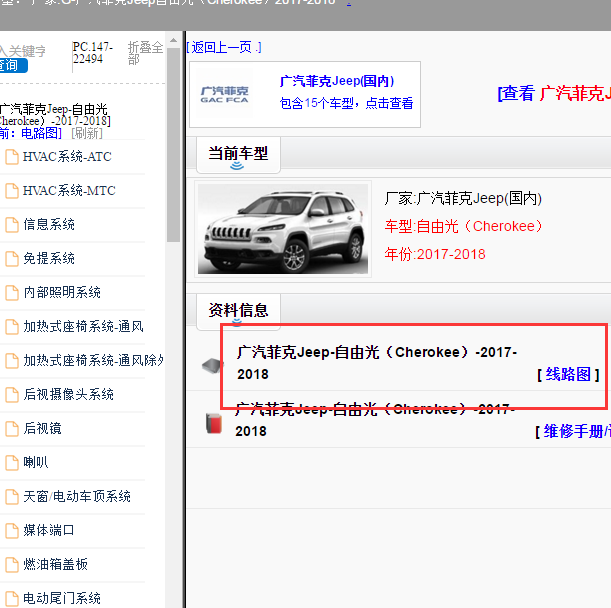Click 折叠全部 to collapse the tree

click(145, 53)
